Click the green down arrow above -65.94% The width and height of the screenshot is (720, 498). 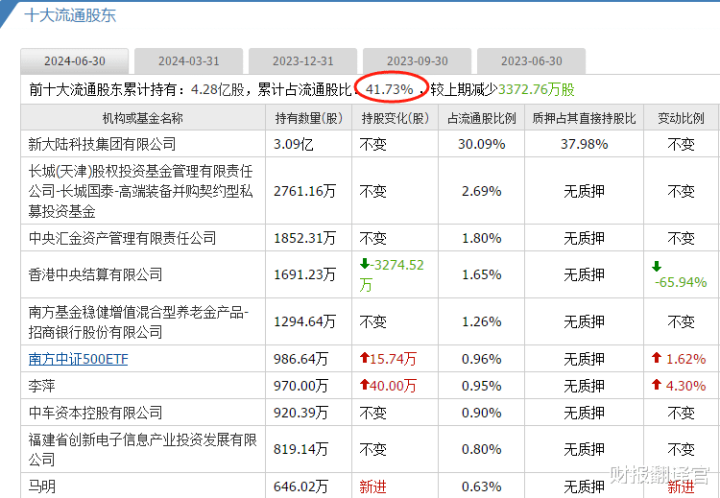pos(657,266)
